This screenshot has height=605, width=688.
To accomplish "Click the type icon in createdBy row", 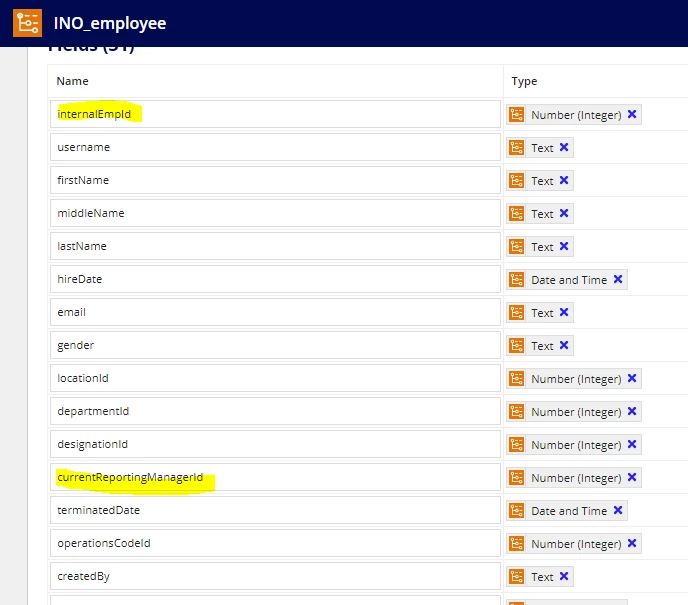I will coord(516,576).
